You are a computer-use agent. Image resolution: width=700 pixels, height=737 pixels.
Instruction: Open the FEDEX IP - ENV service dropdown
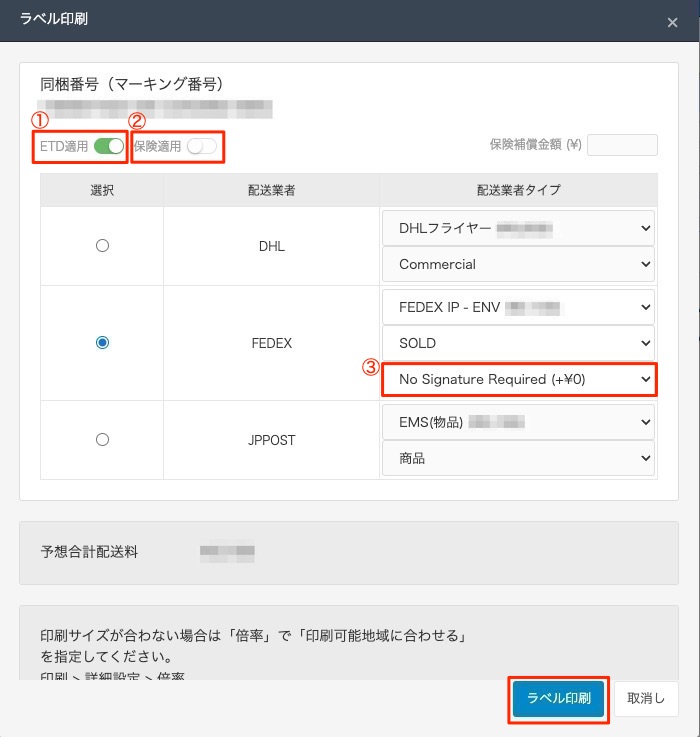(518, 306)
